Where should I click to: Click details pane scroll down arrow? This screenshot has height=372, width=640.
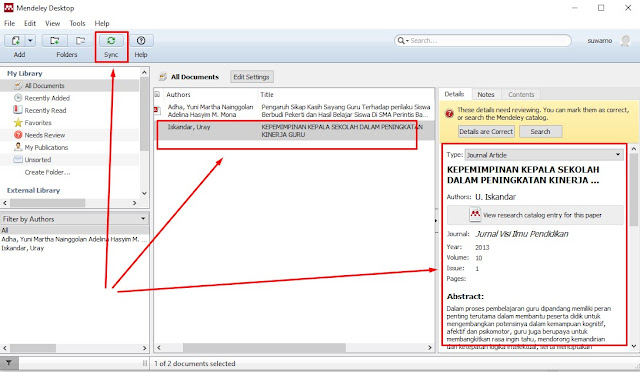point(633,346)
